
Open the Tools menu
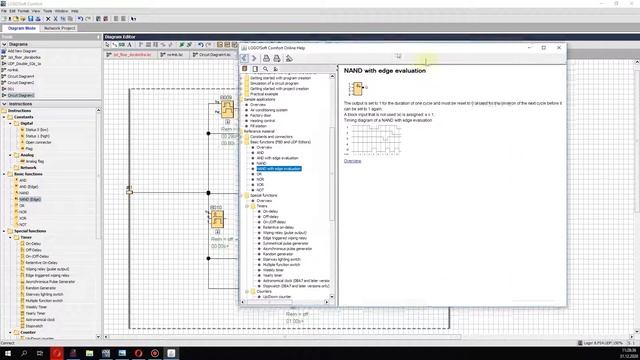pyautogui.click(x=48, y=11)
